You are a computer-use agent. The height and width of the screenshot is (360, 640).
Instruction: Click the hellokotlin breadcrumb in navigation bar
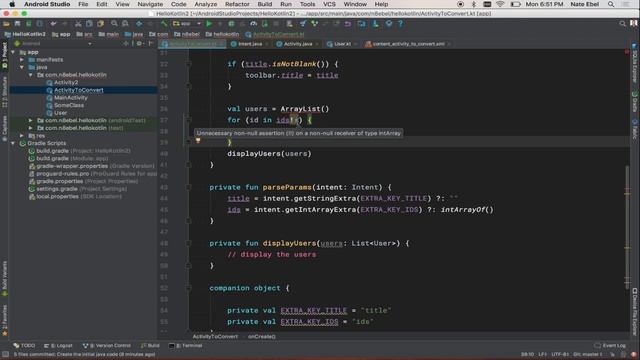click(x=222, y=34)
